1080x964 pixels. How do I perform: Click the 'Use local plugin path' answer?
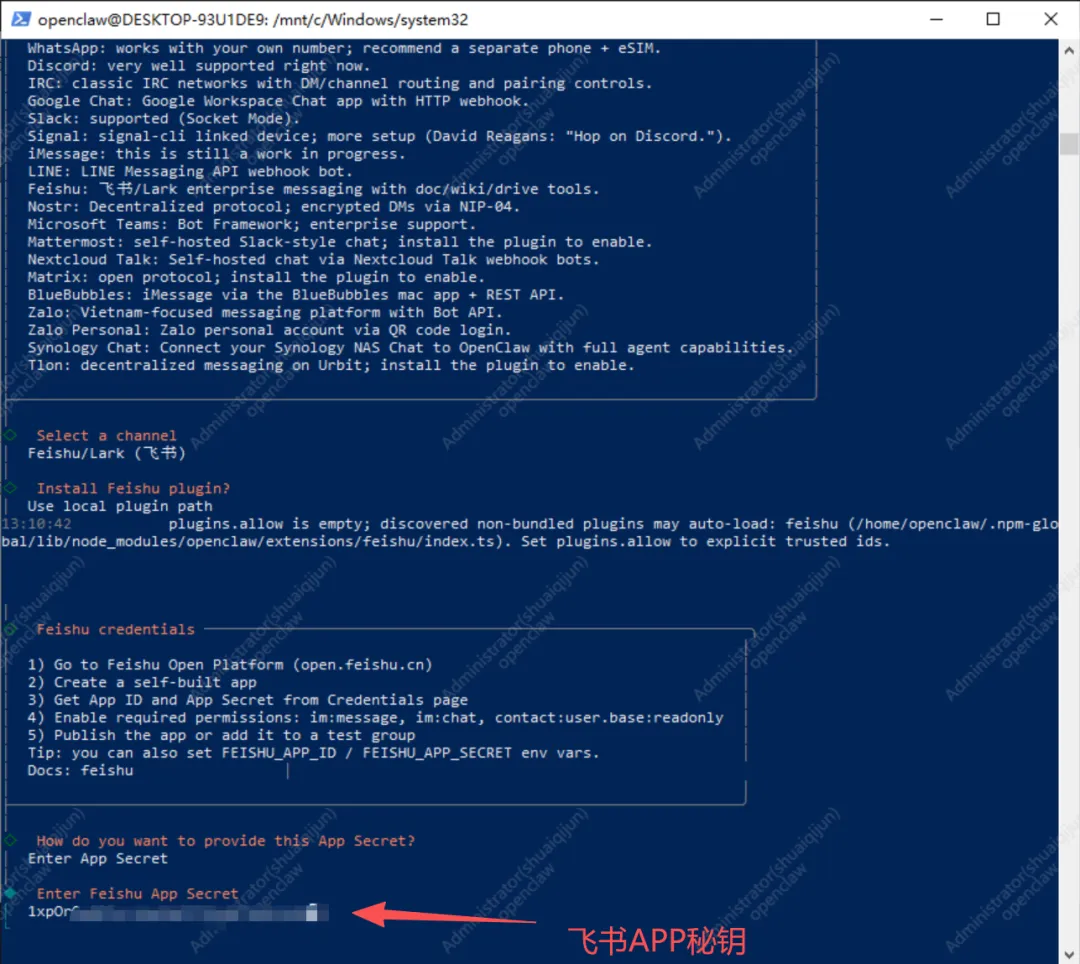[120, 506]
